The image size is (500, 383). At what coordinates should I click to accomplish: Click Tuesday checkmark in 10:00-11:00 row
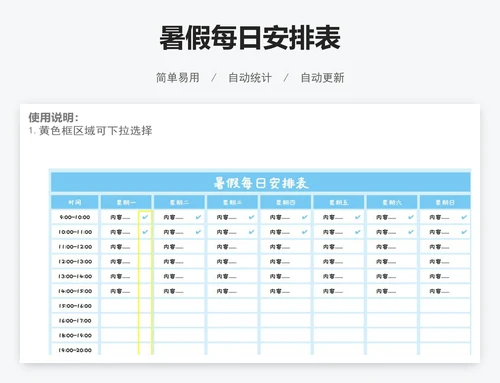[198, 232]
